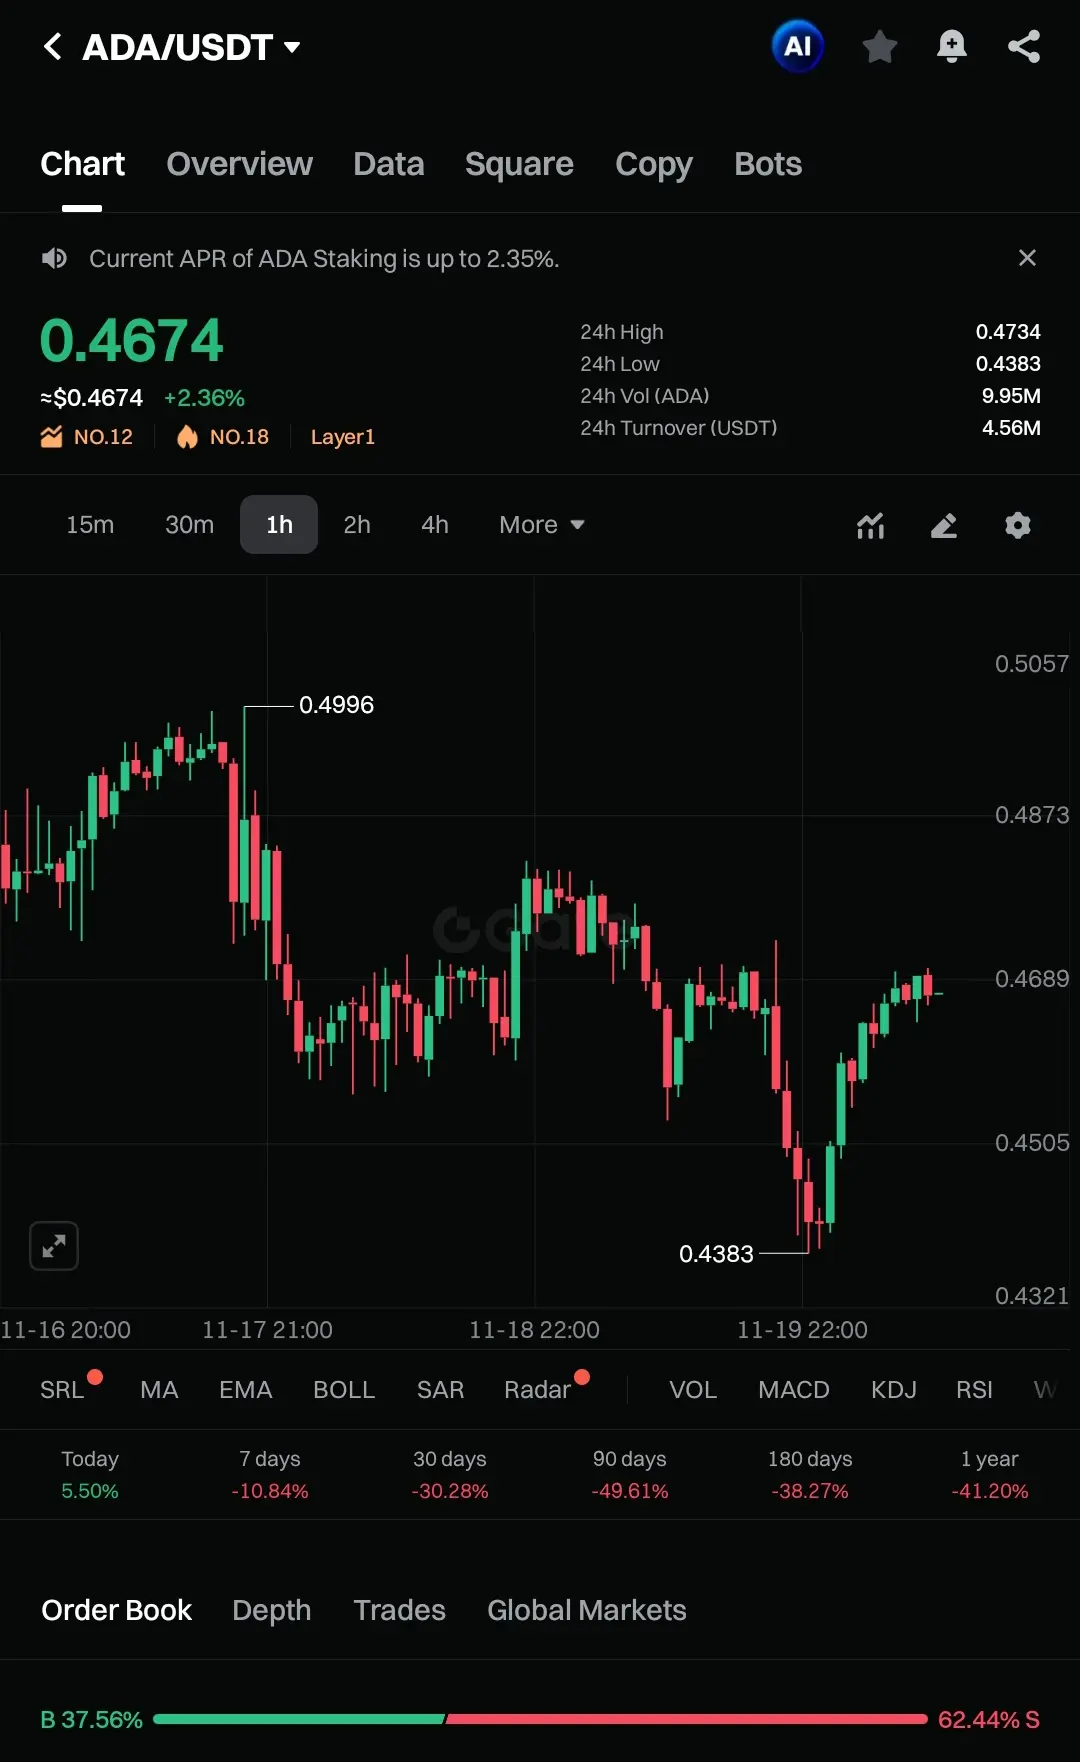Add ADA/USDT to favorites with star
Viewport: 1080px width, 1762px height.
tap(879, 46)
